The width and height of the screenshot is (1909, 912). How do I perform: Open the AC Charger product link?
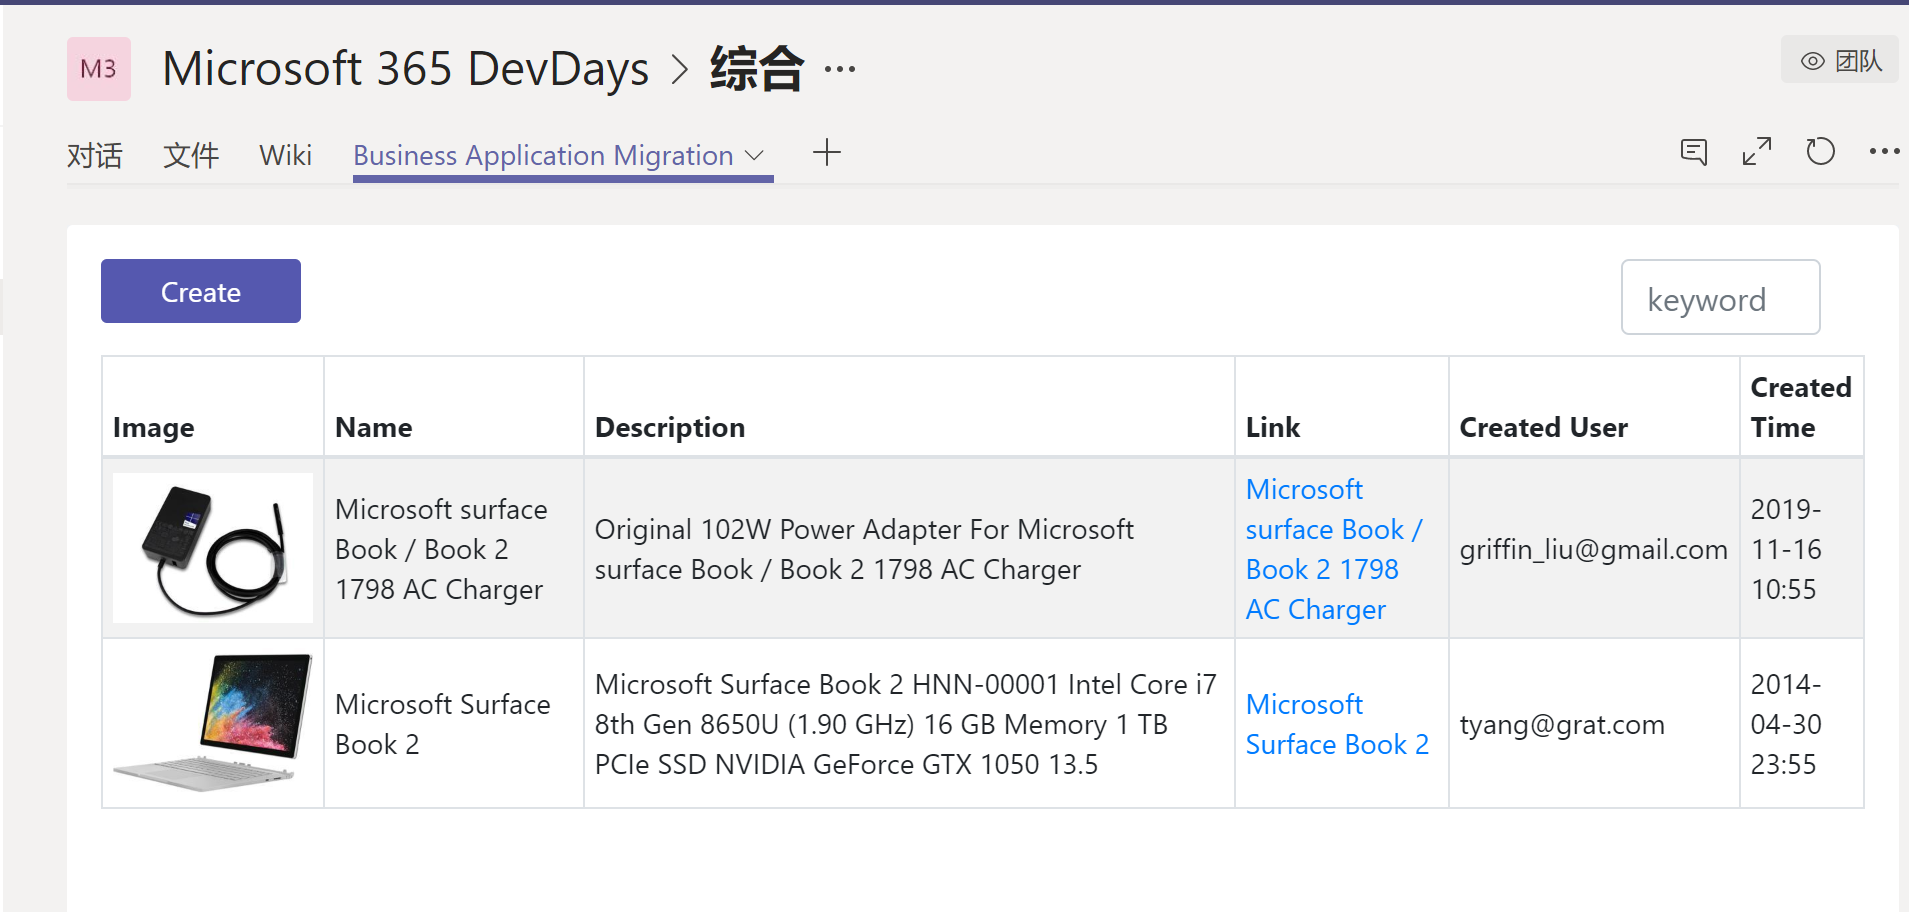coord(1335,549)
